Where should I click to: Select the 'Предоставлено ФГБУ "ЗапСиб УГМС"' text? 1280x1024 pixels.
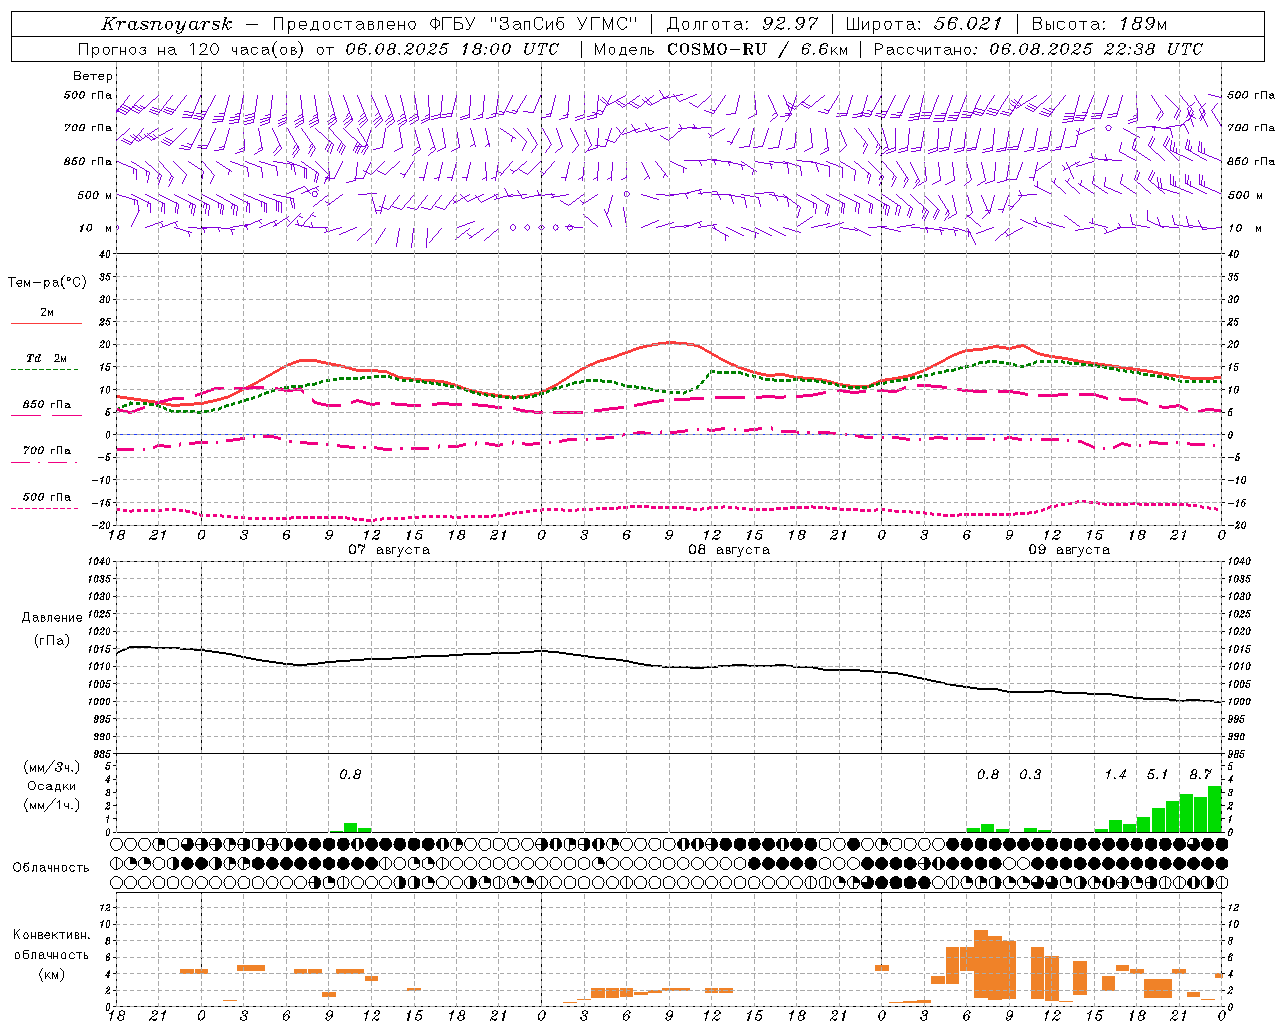455,24
